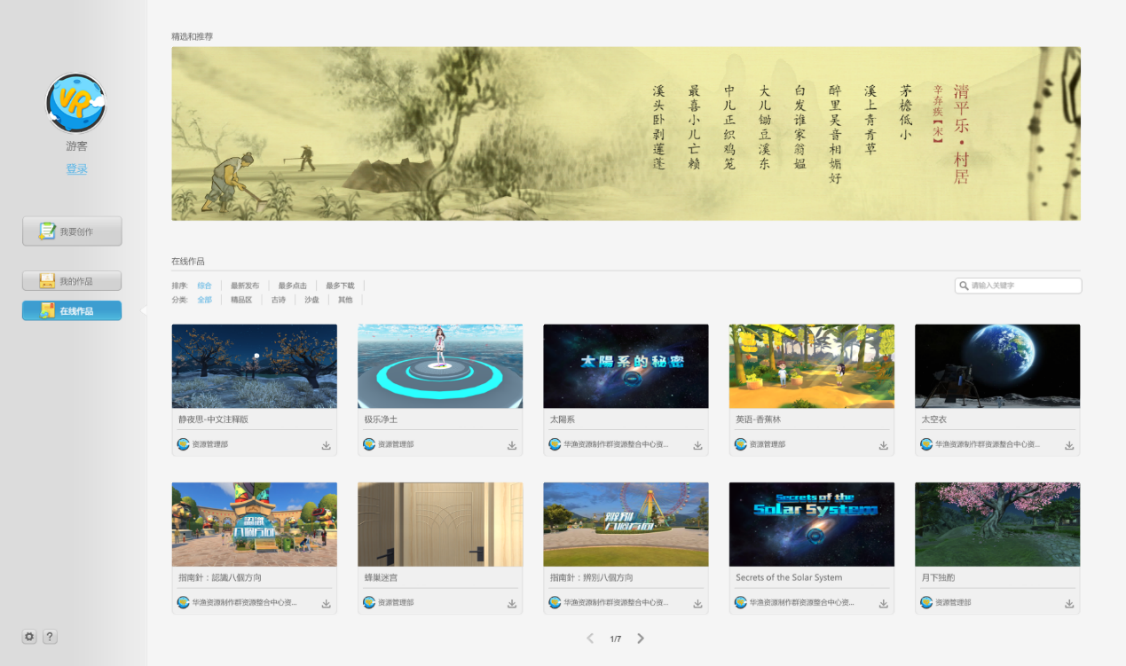Click the 极乐净土 title text
The height and width of the screenshot is (666, 1126).
pyautogui.click(x=381, y=419)
